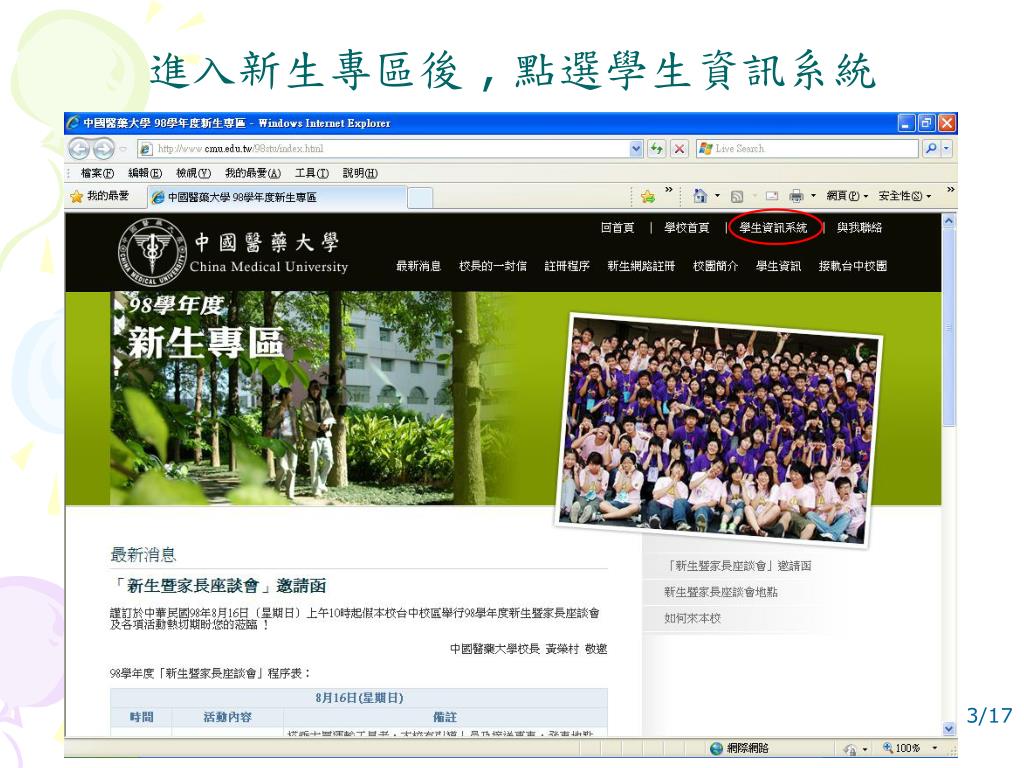The height and width of the screenshot is (768, 1024).
Task: Open the 檔案(F) File menu
Action: coord(97,173)
